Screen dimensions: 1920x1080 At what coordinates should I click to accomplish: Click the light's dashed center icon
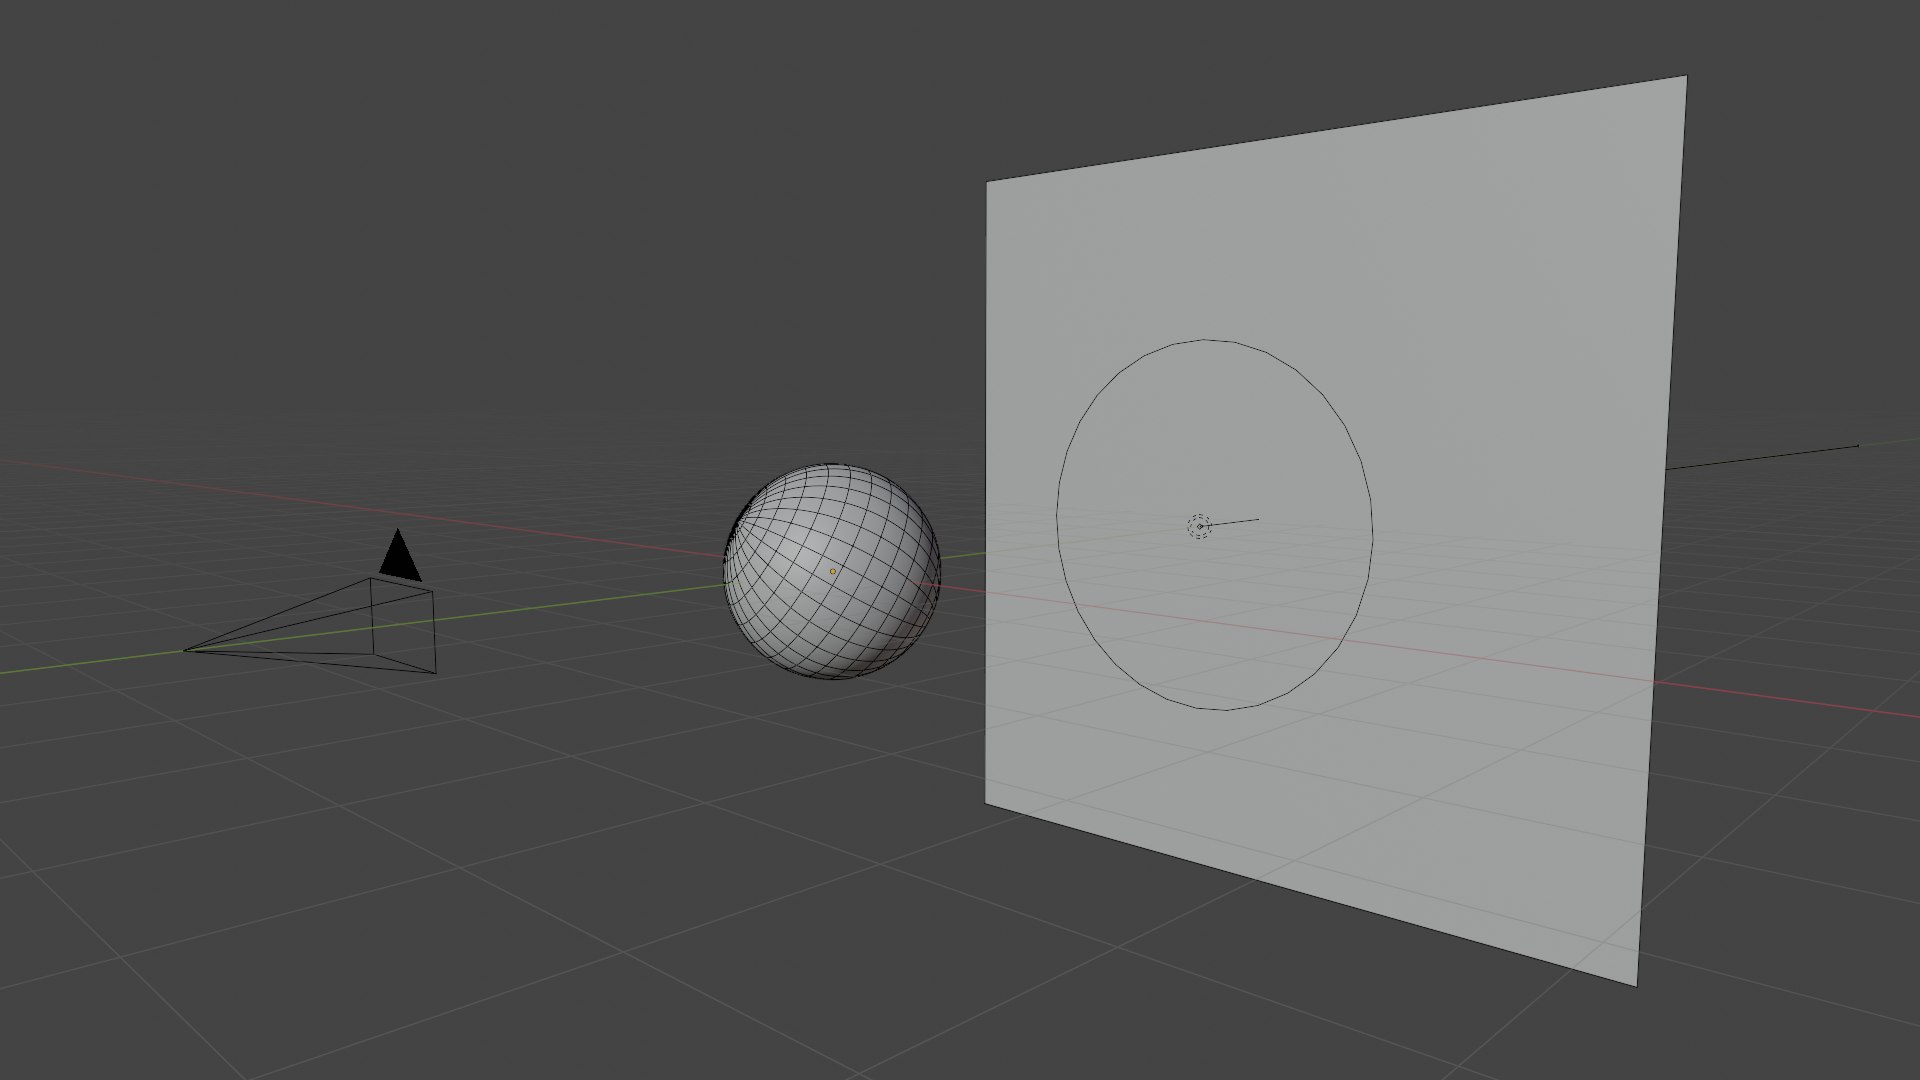(1199, 526)
